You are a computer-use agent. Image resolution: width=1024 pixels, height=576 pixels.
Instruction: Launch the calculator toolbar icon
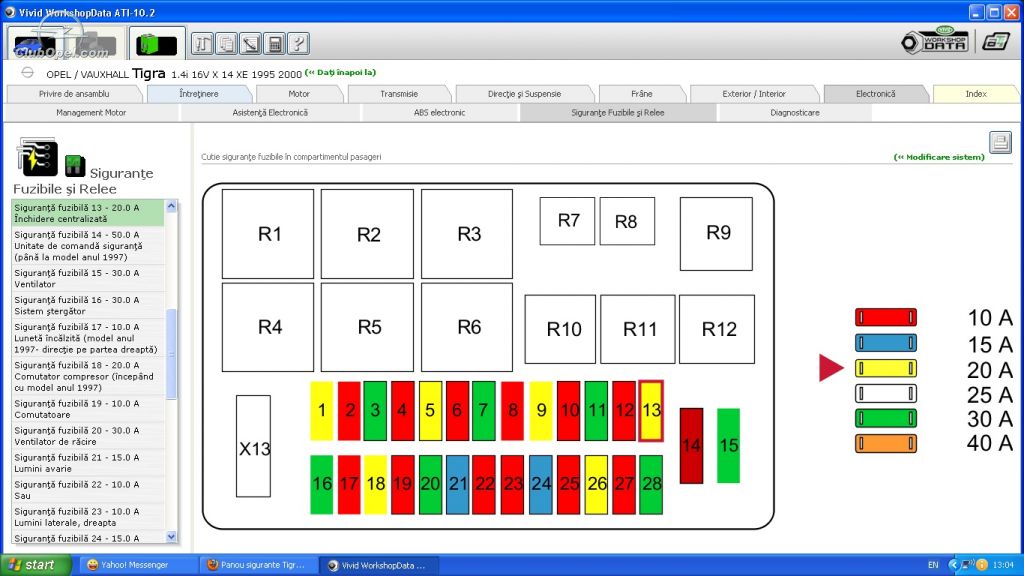tap(275, 44)
